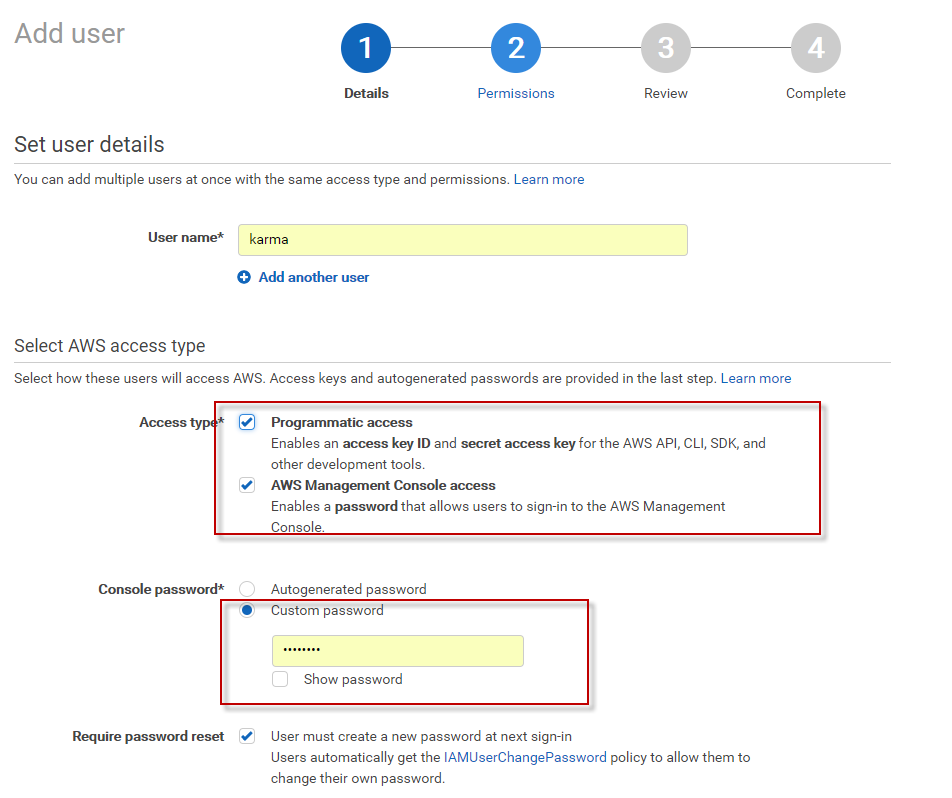
Task: Open Learn more link for AWS access type
Action: click(756, 378)
